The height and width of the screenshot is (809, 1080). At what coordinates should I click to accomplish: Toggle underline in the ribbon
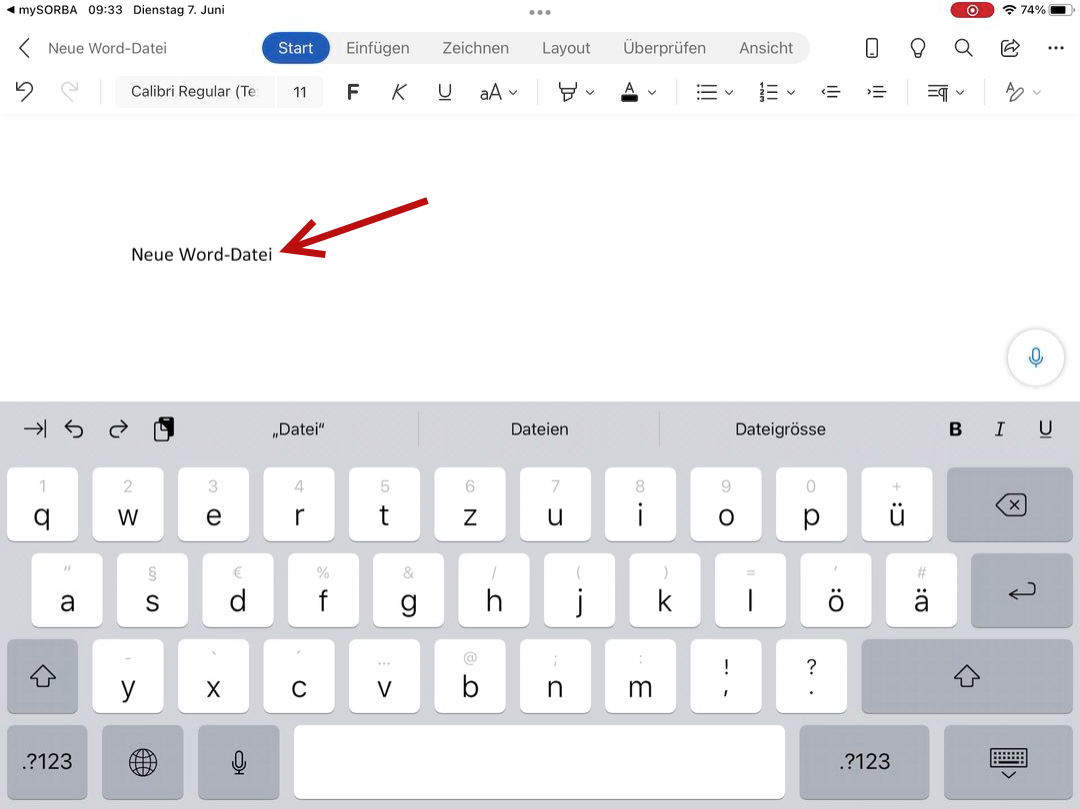pyautogui.click(x=445, y=92)
